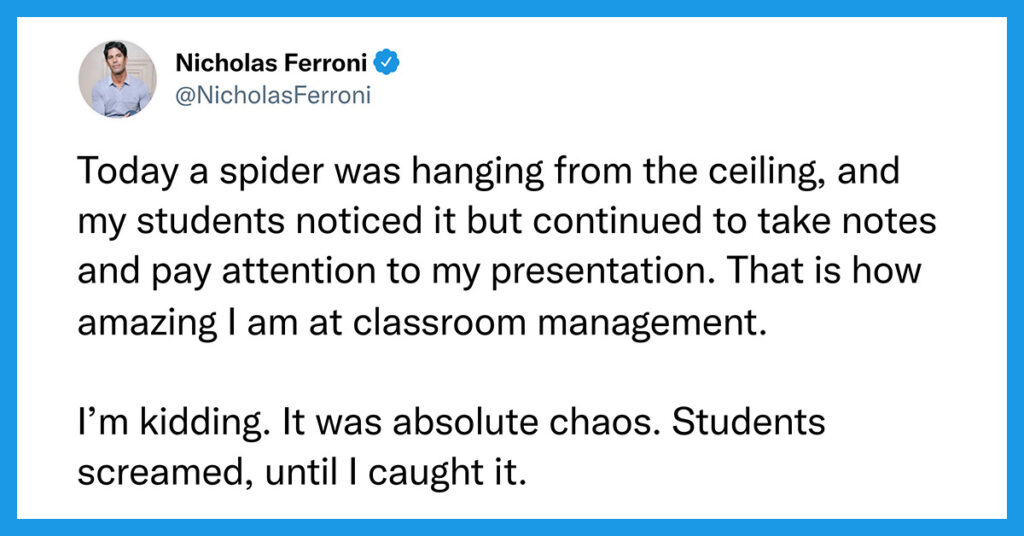Click the words "caught it" at tweet end
Viewport: 1024px width, 536px height.
click(447, 474)
